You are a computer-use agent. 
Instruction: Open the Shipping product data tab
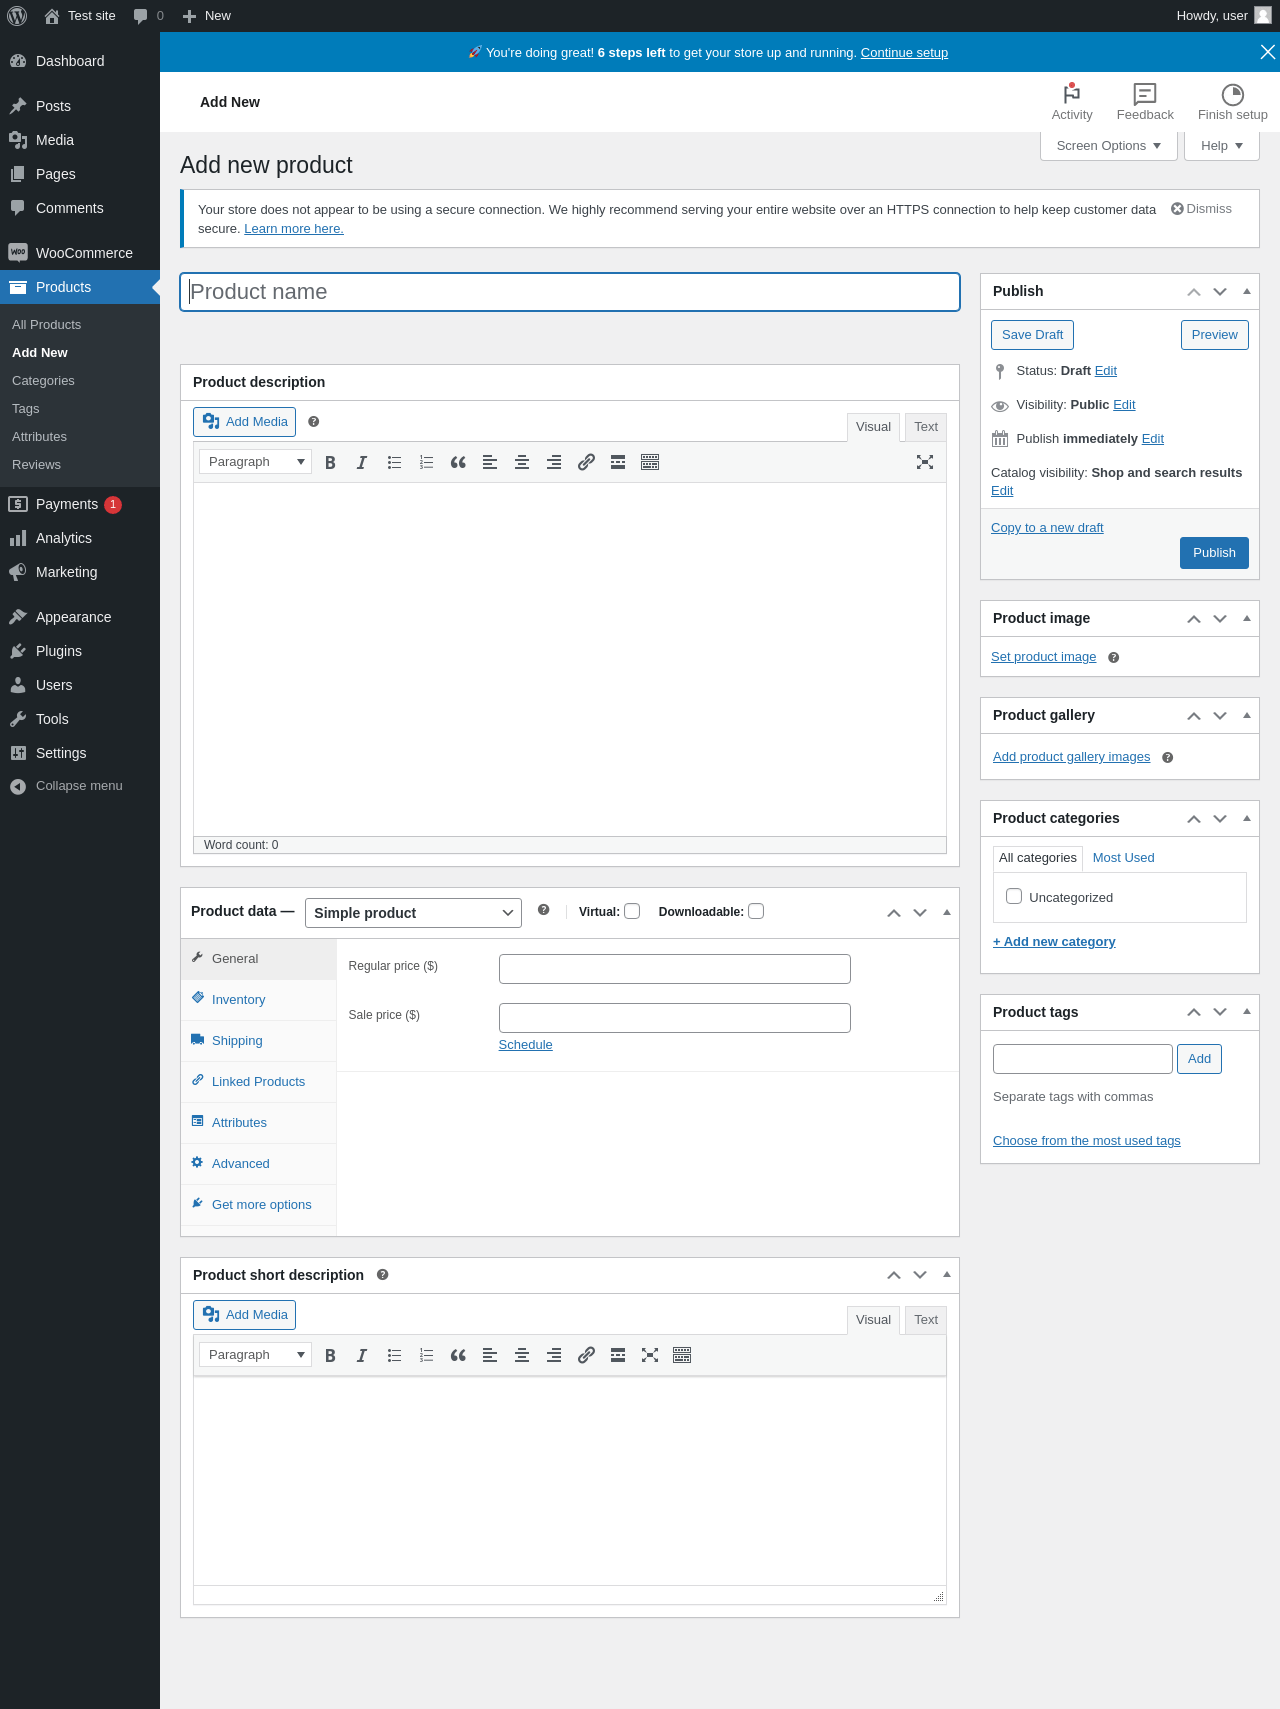259,1041
